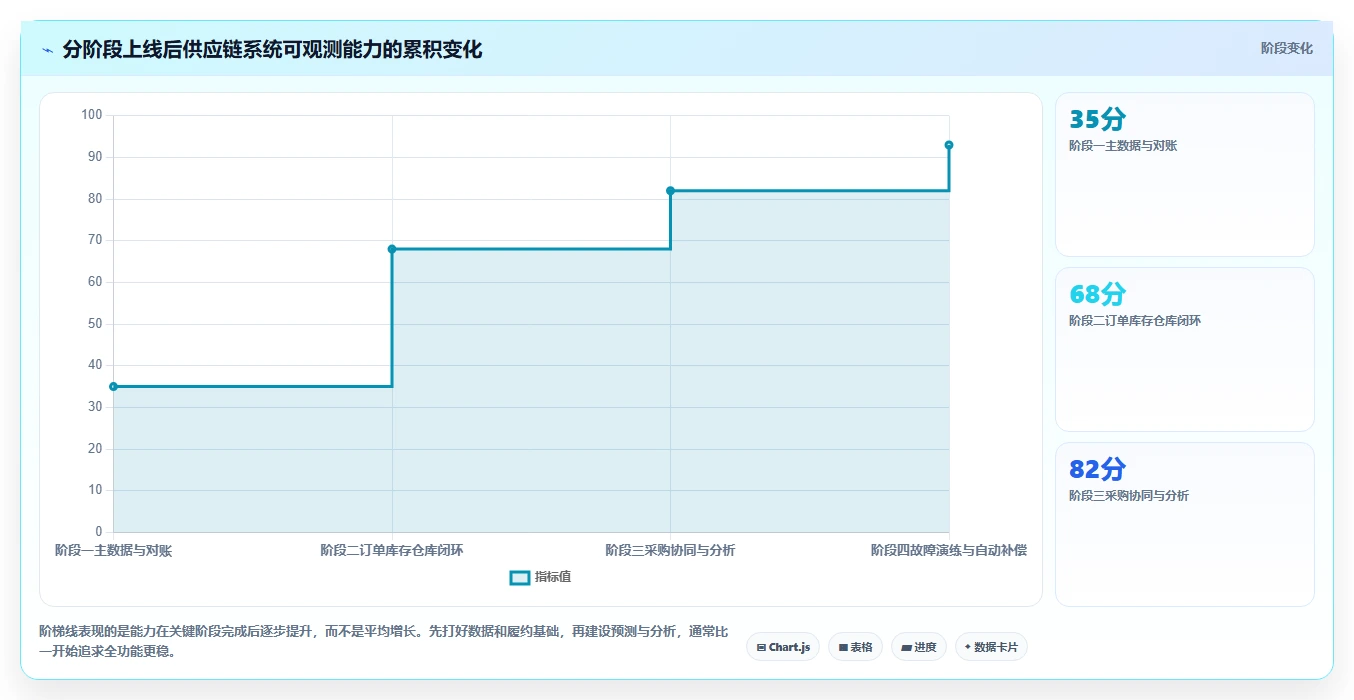Click x-axis label 阶段一主数据与对账
1354x700 pixels.
113,550
